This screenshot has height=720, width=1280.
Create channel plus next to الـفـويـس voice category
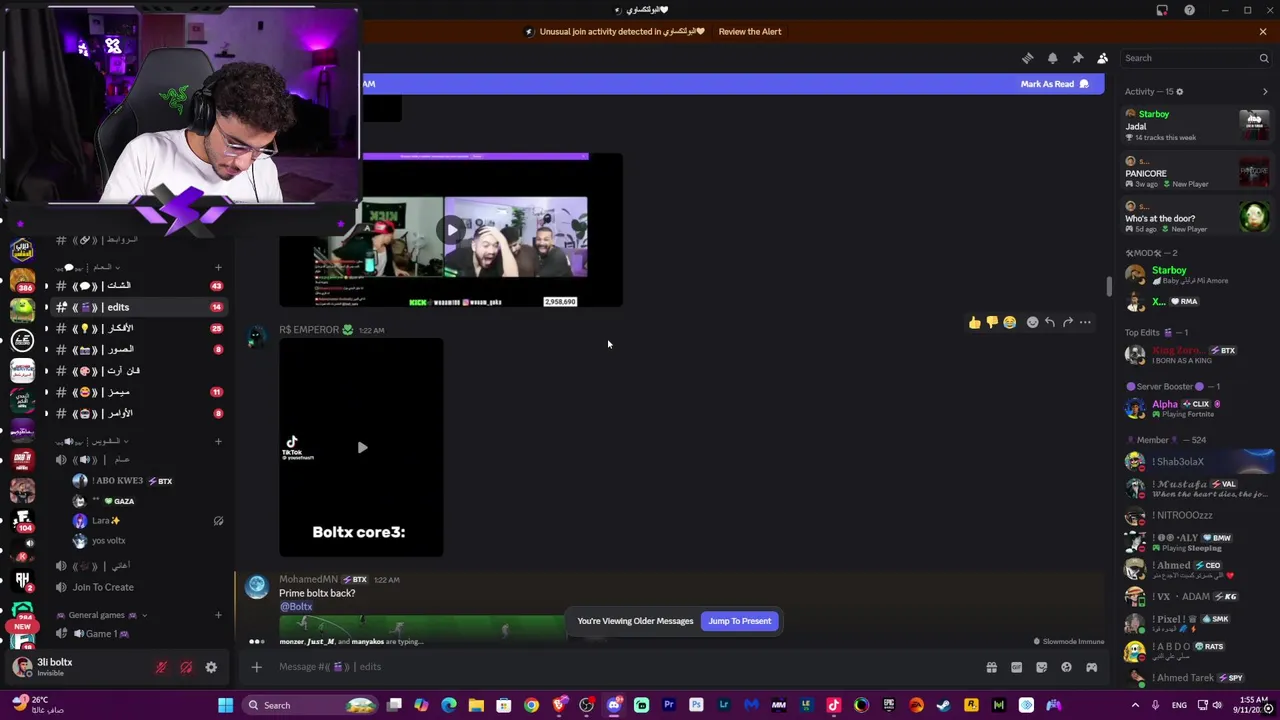pos(218,441)
